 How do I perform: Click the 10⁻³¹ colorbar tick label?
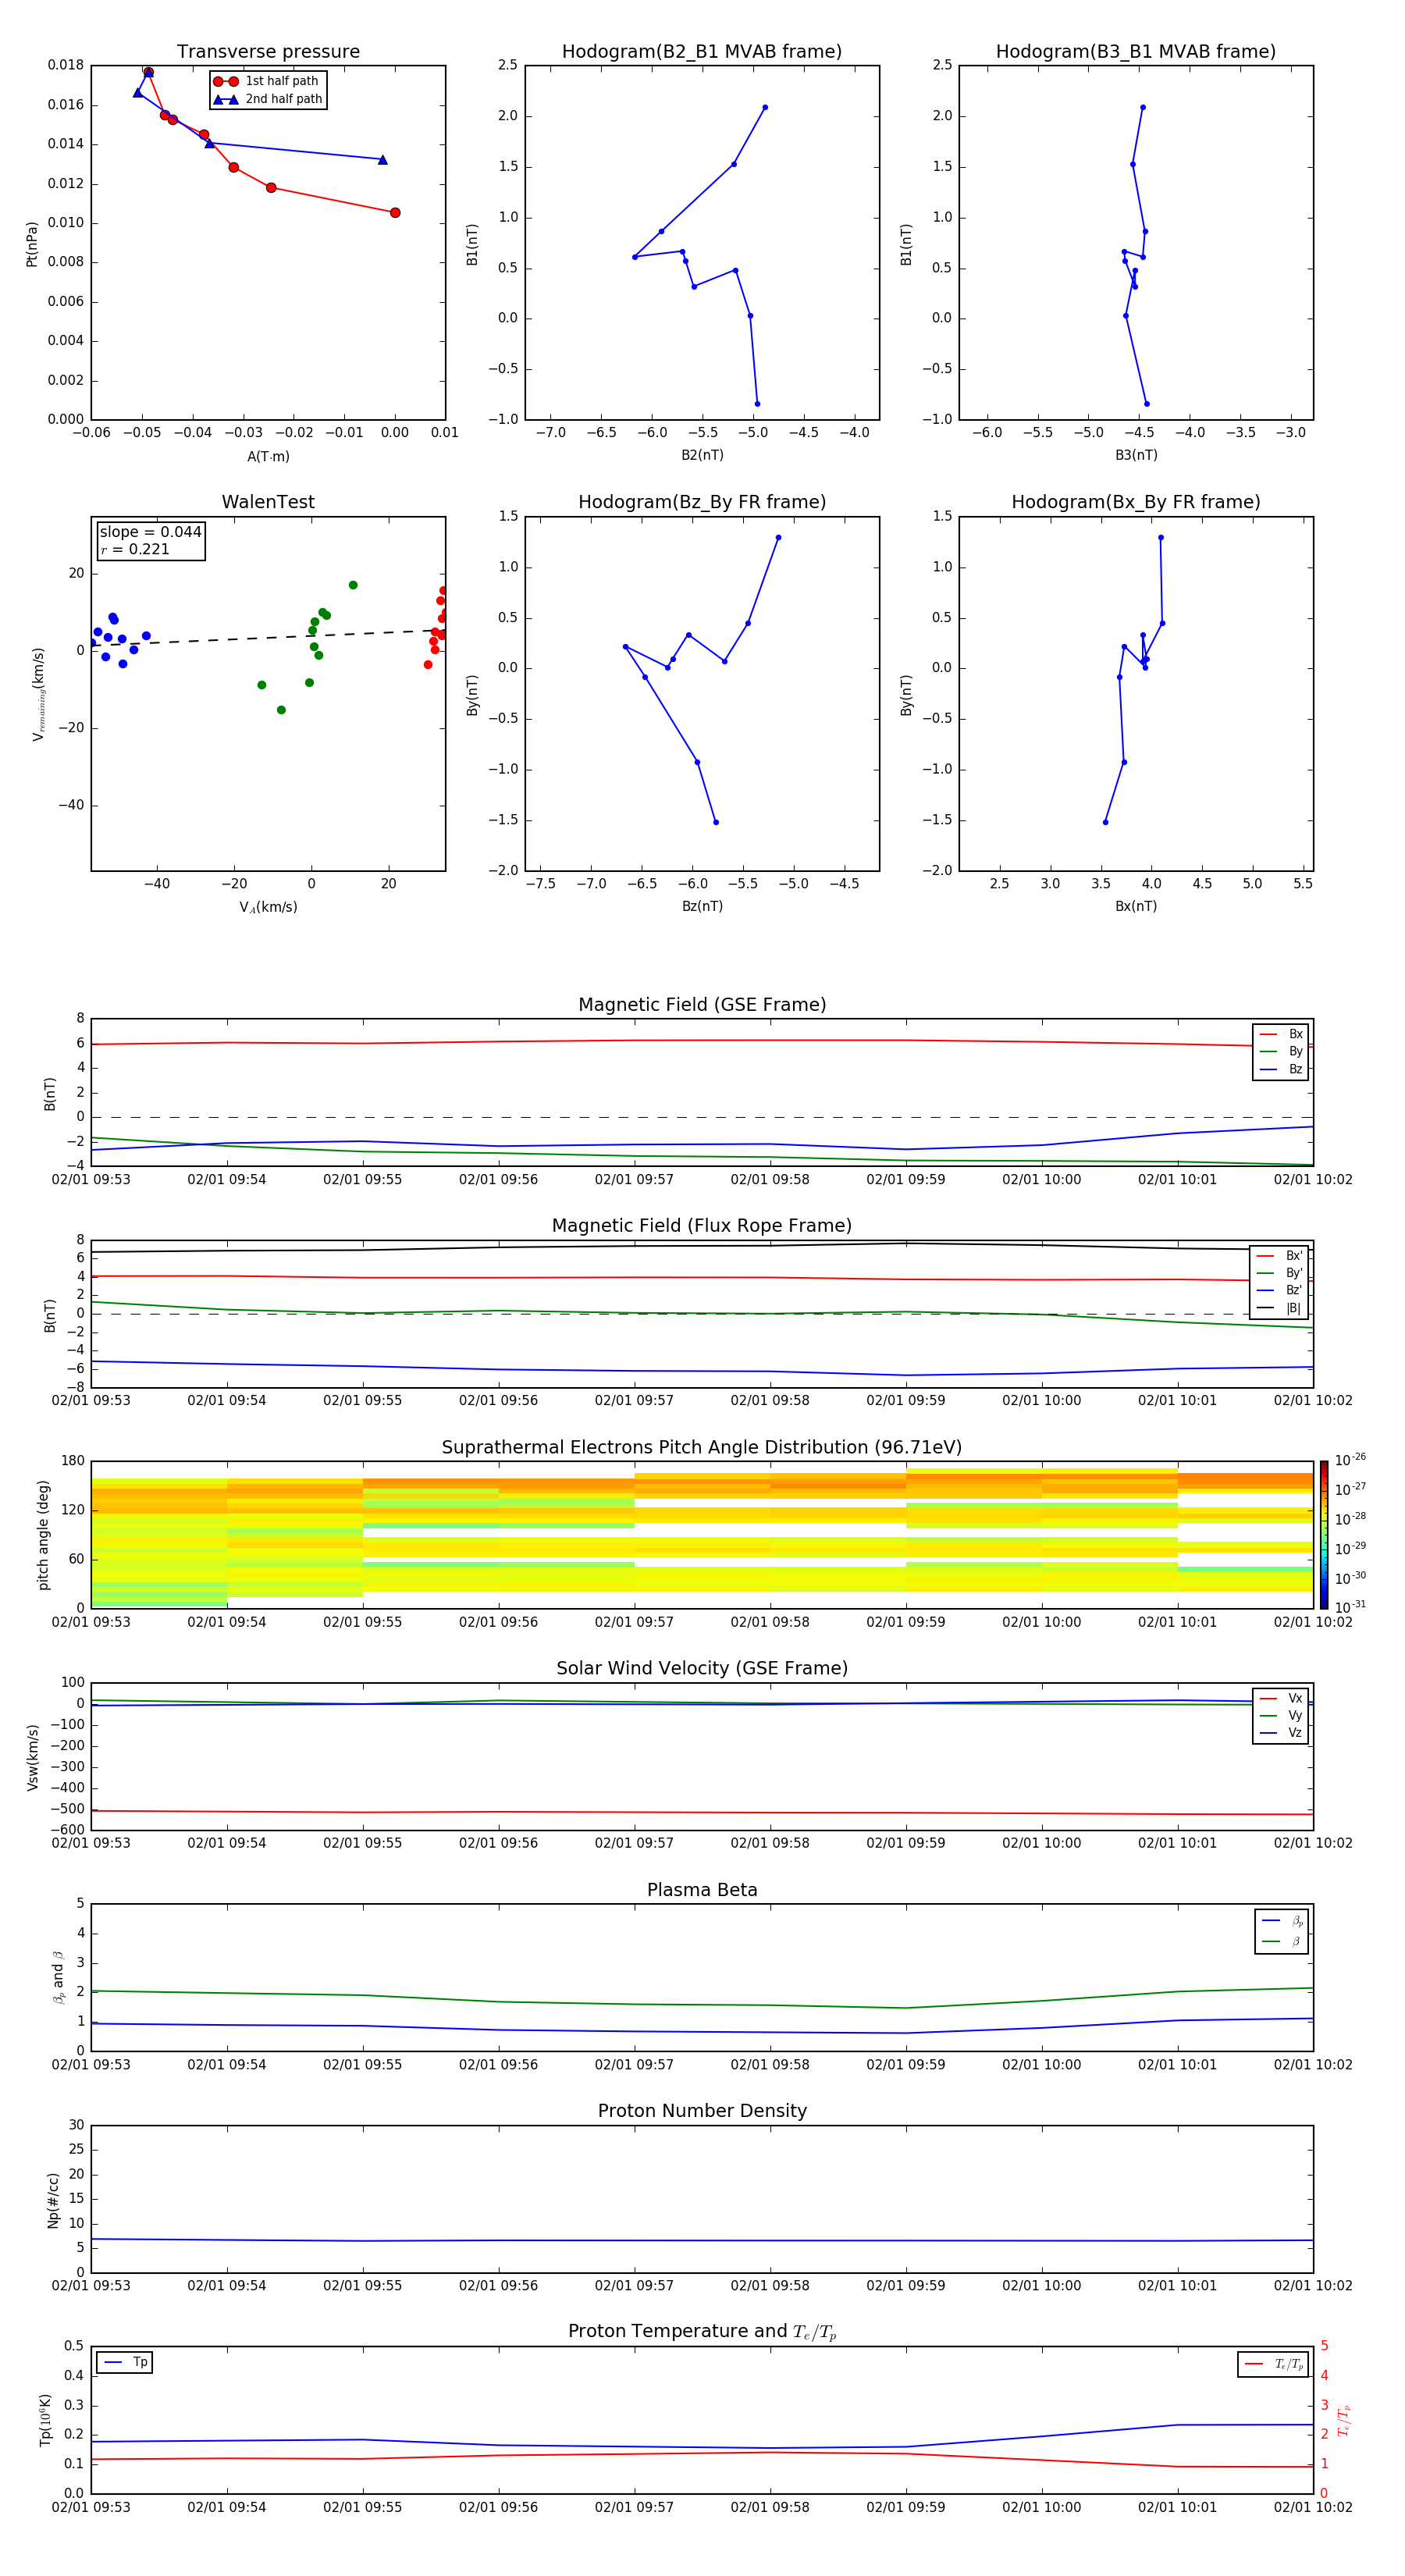coord(1350,1607)
